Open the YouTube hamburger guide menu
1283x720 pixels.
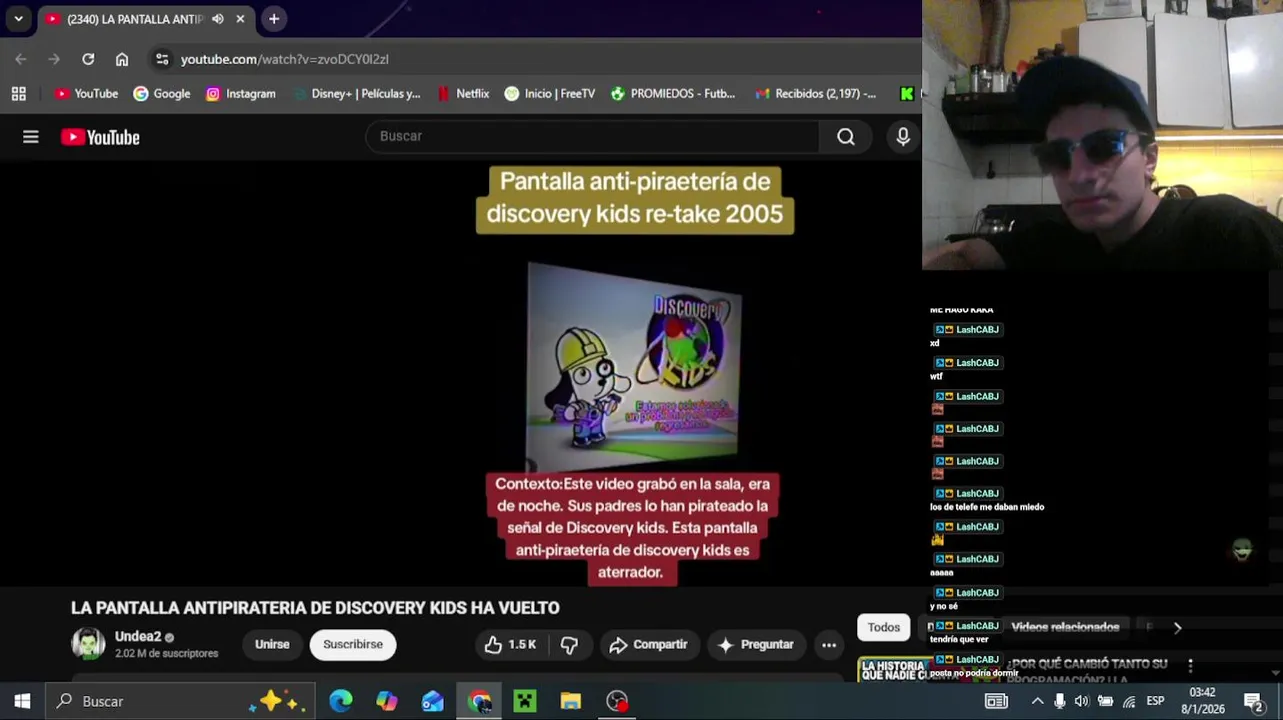31,137
